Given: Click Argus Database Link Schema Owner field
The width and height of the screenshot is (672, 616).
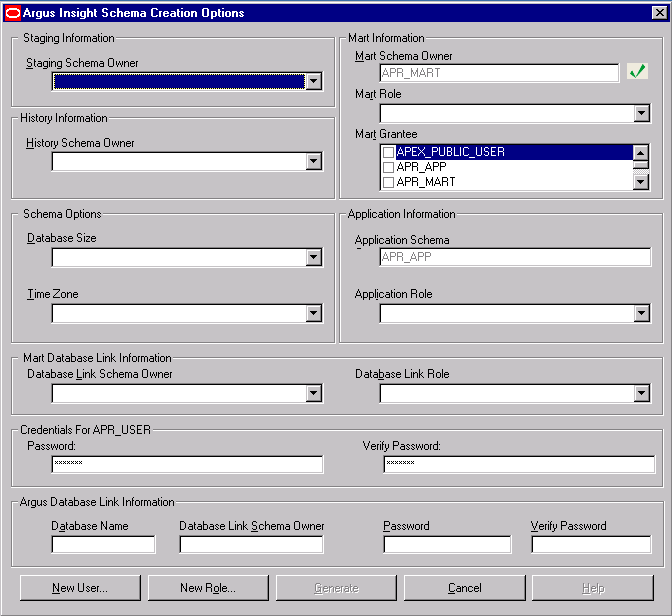Looking at the screenshot, I should (x=251, y=544).
